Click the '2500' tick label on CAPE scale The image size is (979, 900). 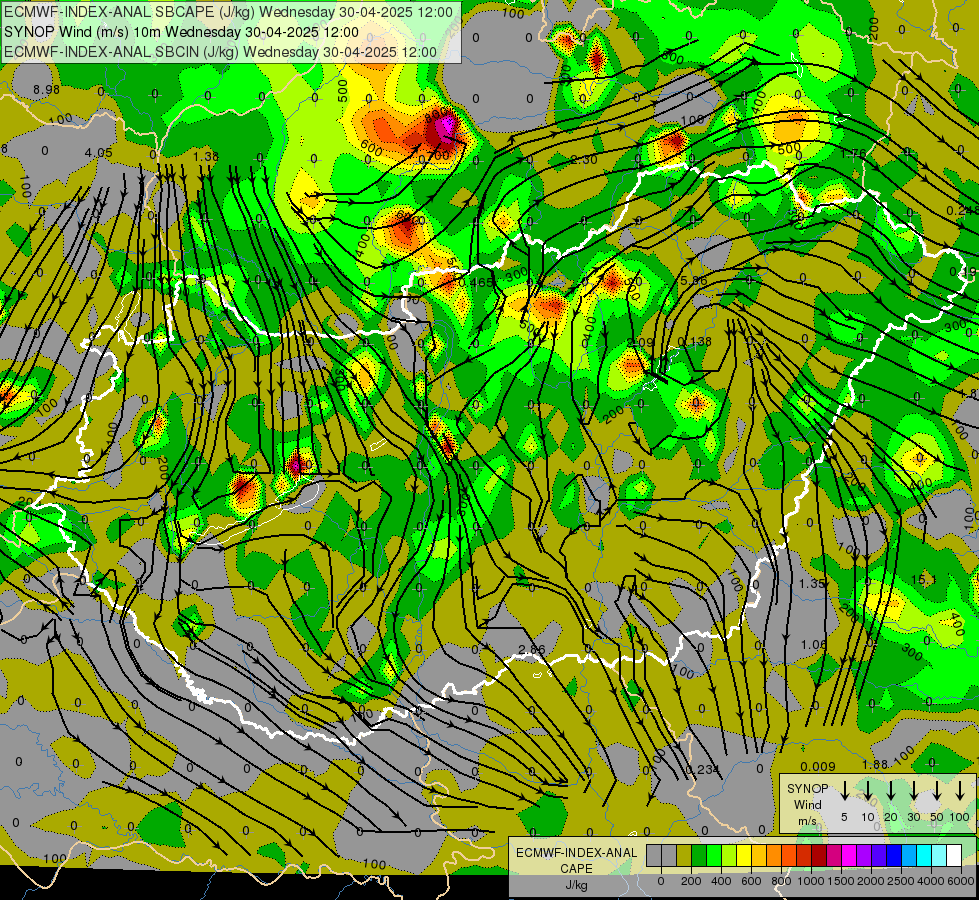(x=900, y=881)
